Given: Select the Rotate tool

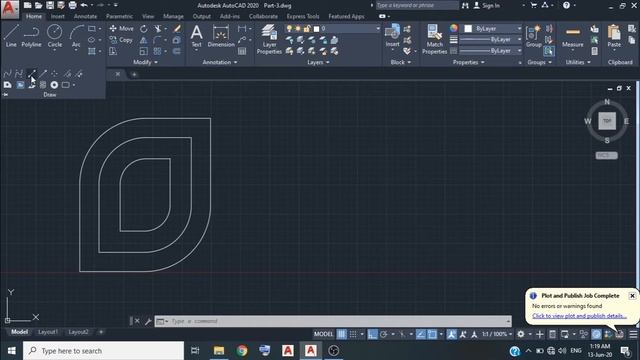Looking at the screenshot, I should coord(144,29).
